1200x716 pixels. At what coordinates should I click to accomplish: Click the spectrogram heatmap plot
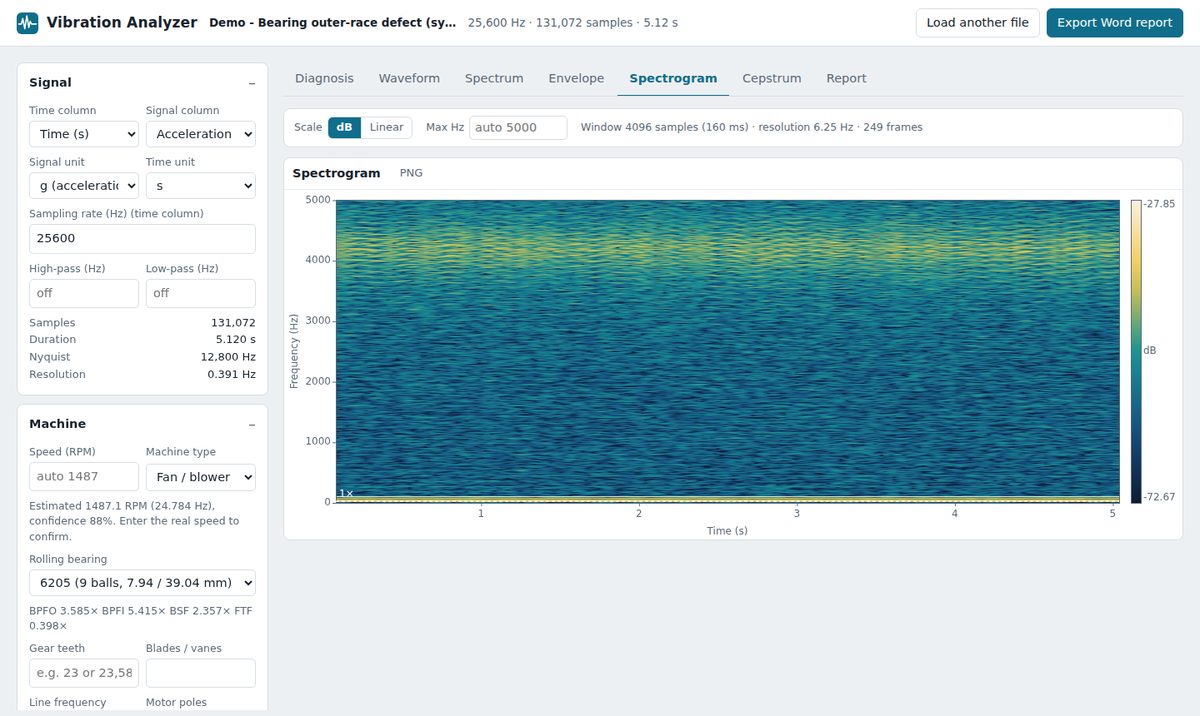[x=727, y=351]
